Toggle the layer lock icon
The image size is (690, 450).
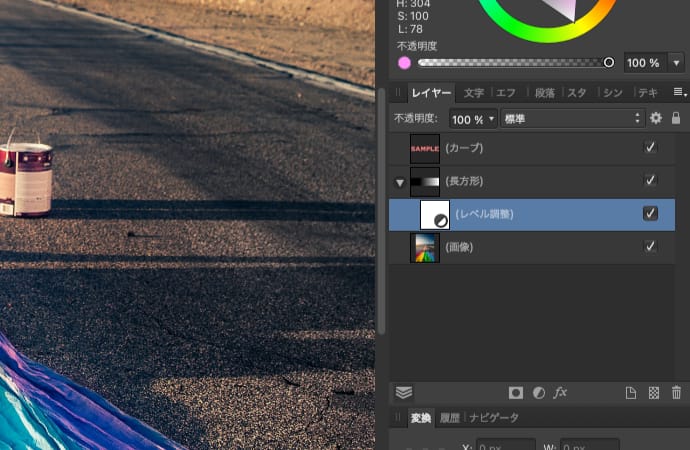click(x=676, y=118)
